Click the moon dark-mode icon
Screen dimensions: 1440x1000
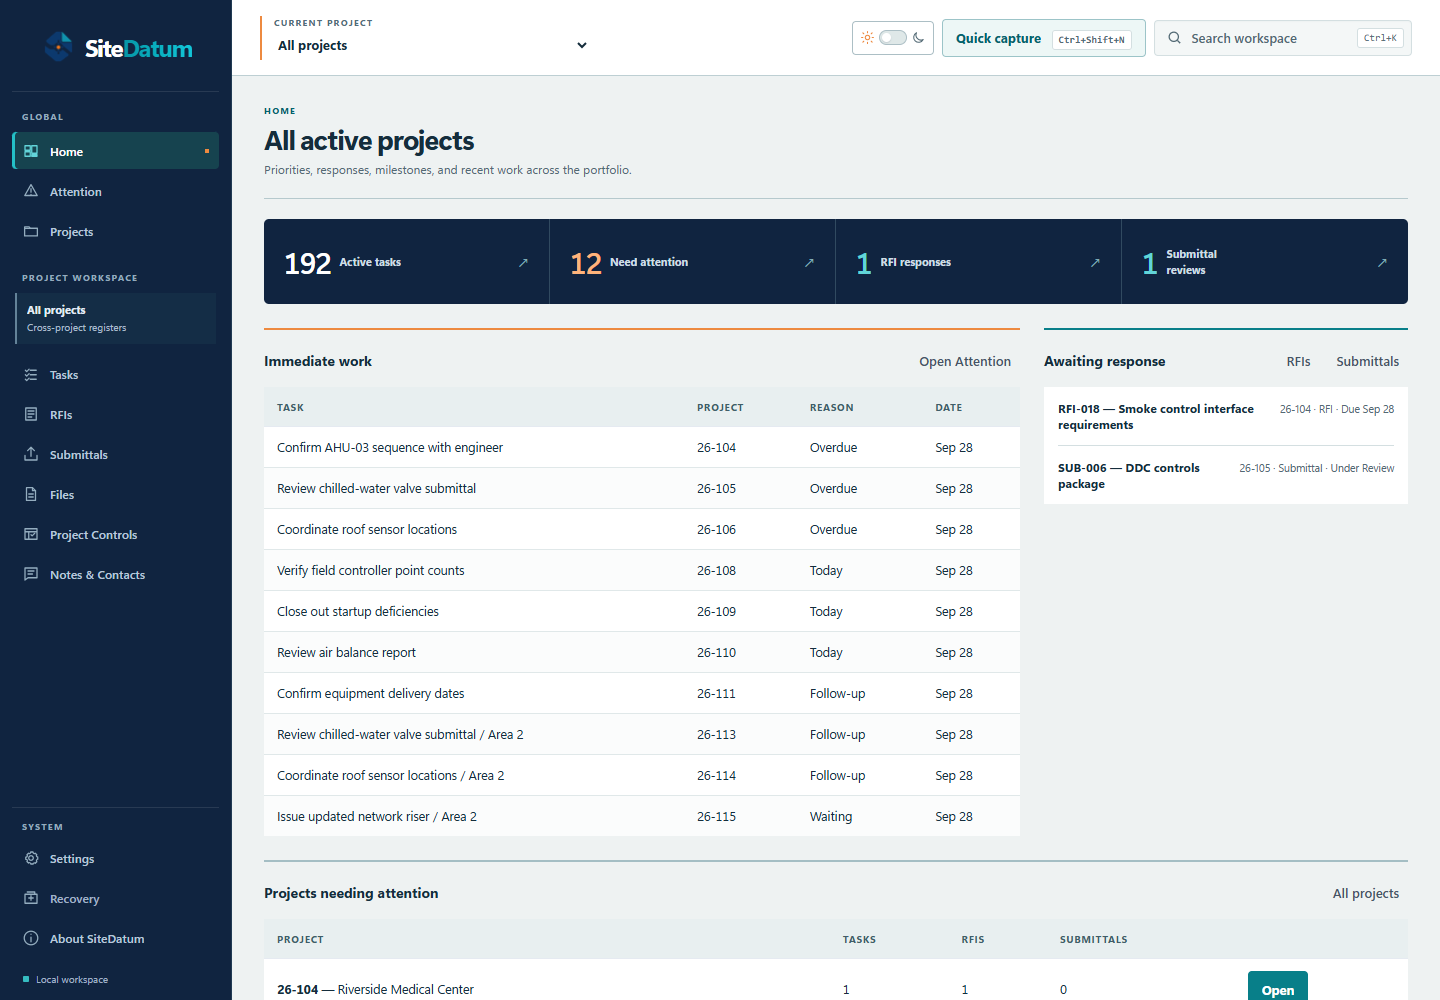918,38
